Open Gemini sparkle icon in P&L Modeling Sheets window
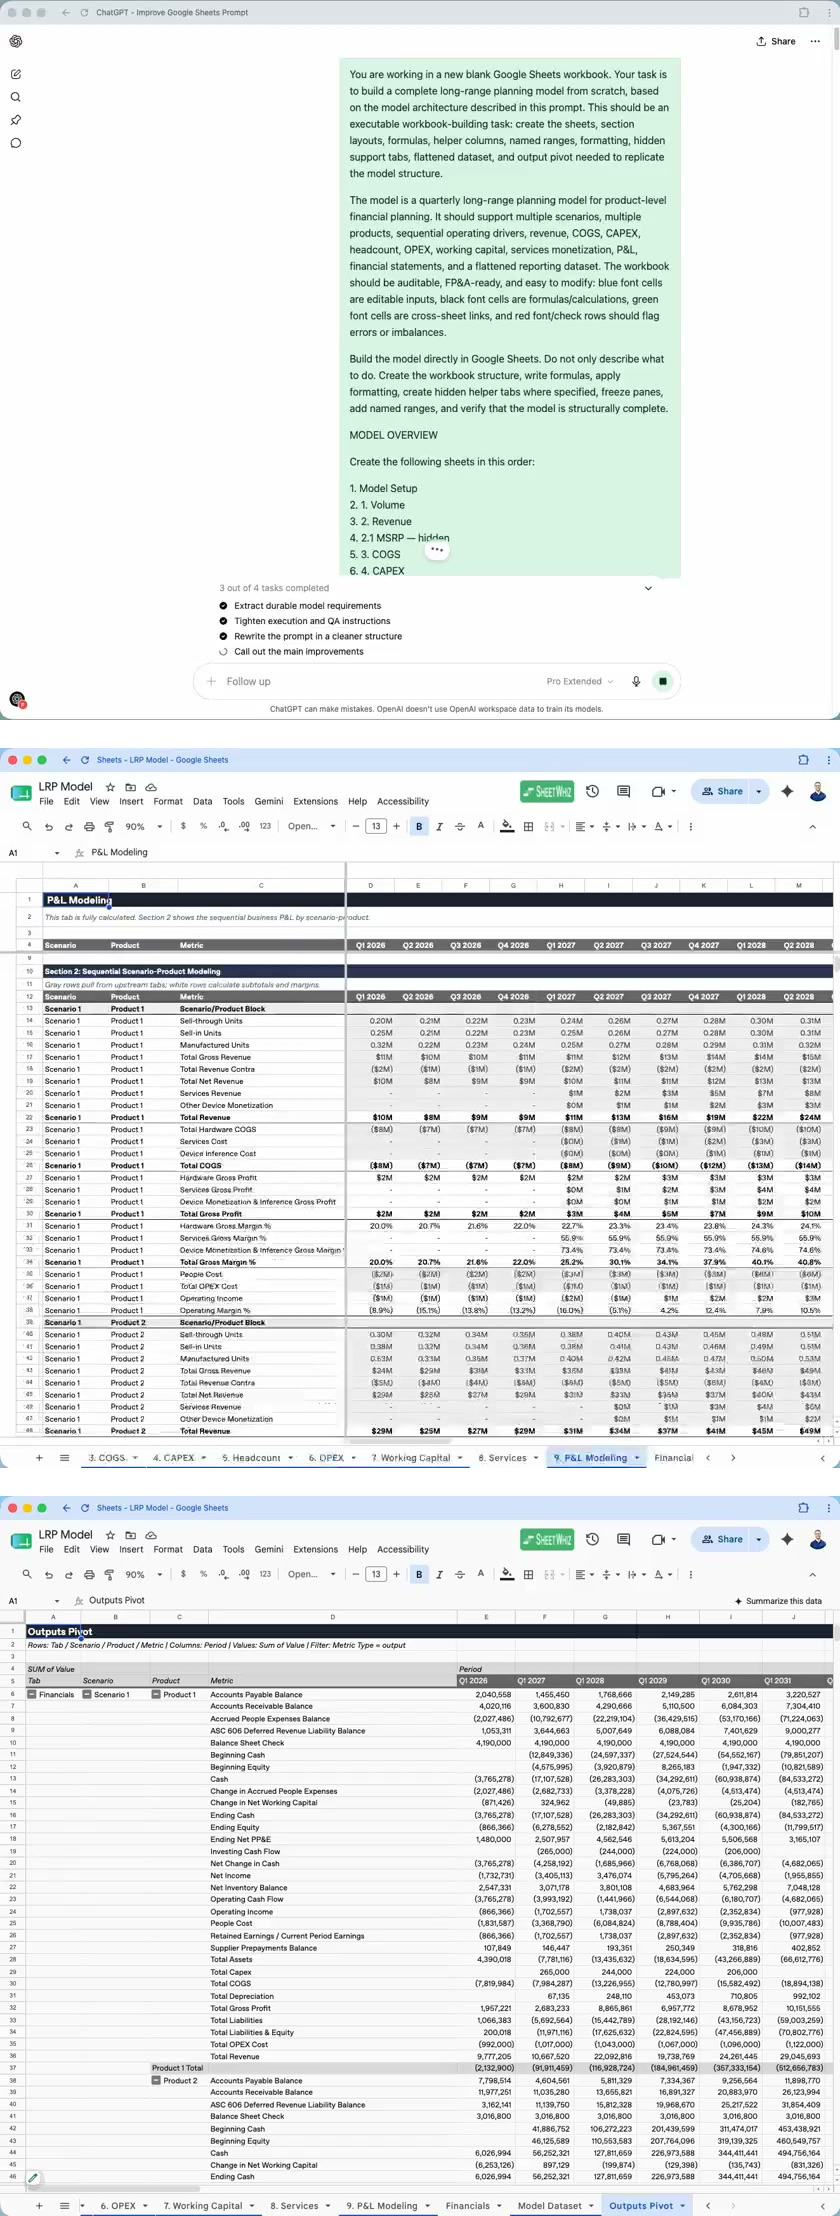Image resolution: width=840 pixels, height=2216 pixels. click(x=788, y=791)
